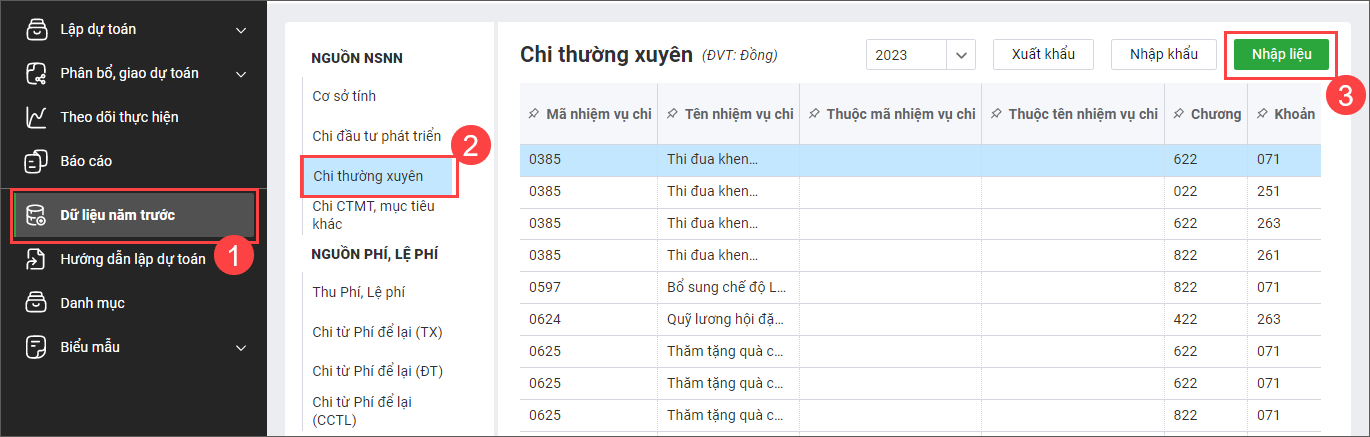Unpin the Mã nhiệm vụ chi column
Viewport: 1370px width, 437px height.
pos(533,114)
